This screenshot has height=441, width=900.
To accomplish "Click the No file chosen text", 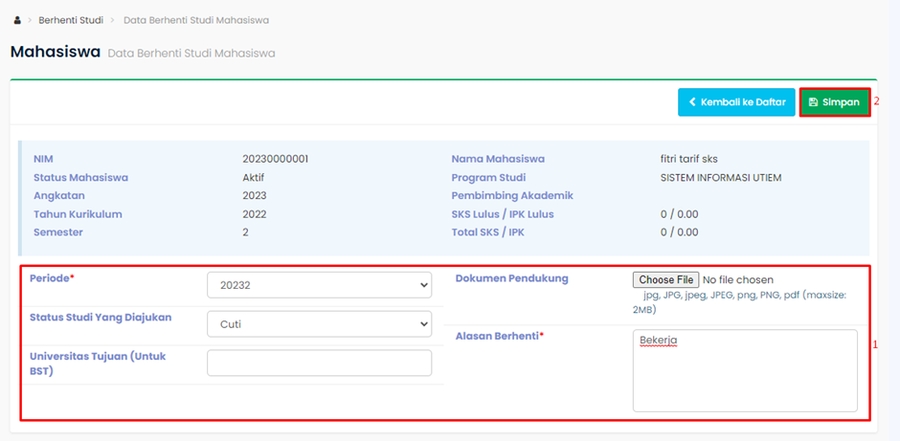I will [738, 280].
